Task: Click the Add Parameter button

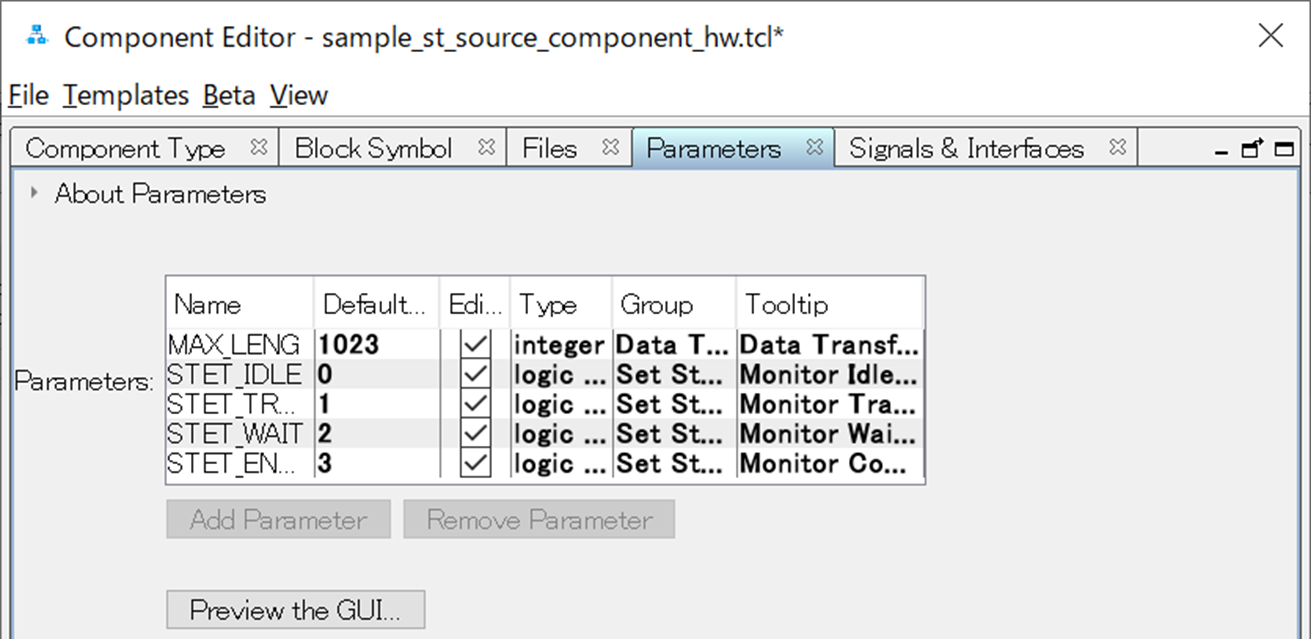Action: pos(278,520)
